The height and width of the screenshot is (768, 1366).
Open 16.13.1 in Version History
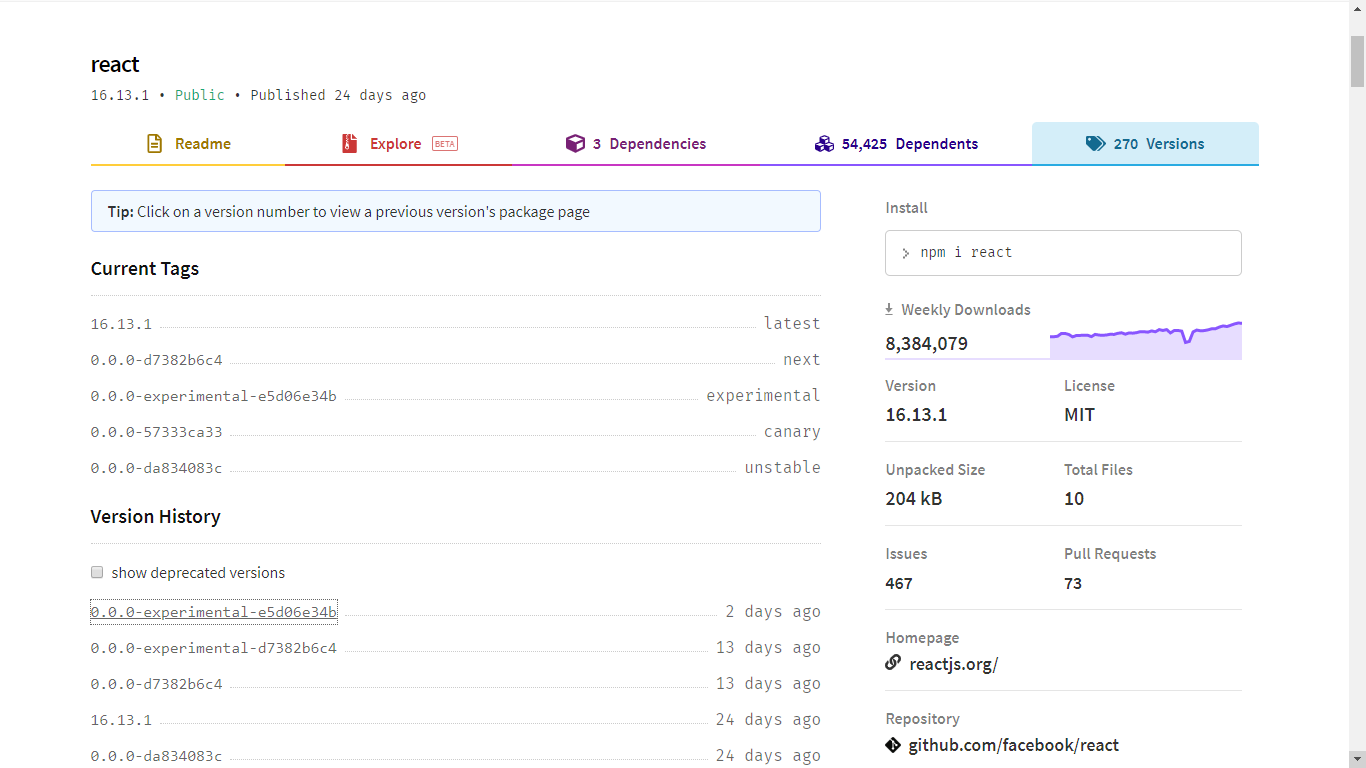click(x=121, y=720)
